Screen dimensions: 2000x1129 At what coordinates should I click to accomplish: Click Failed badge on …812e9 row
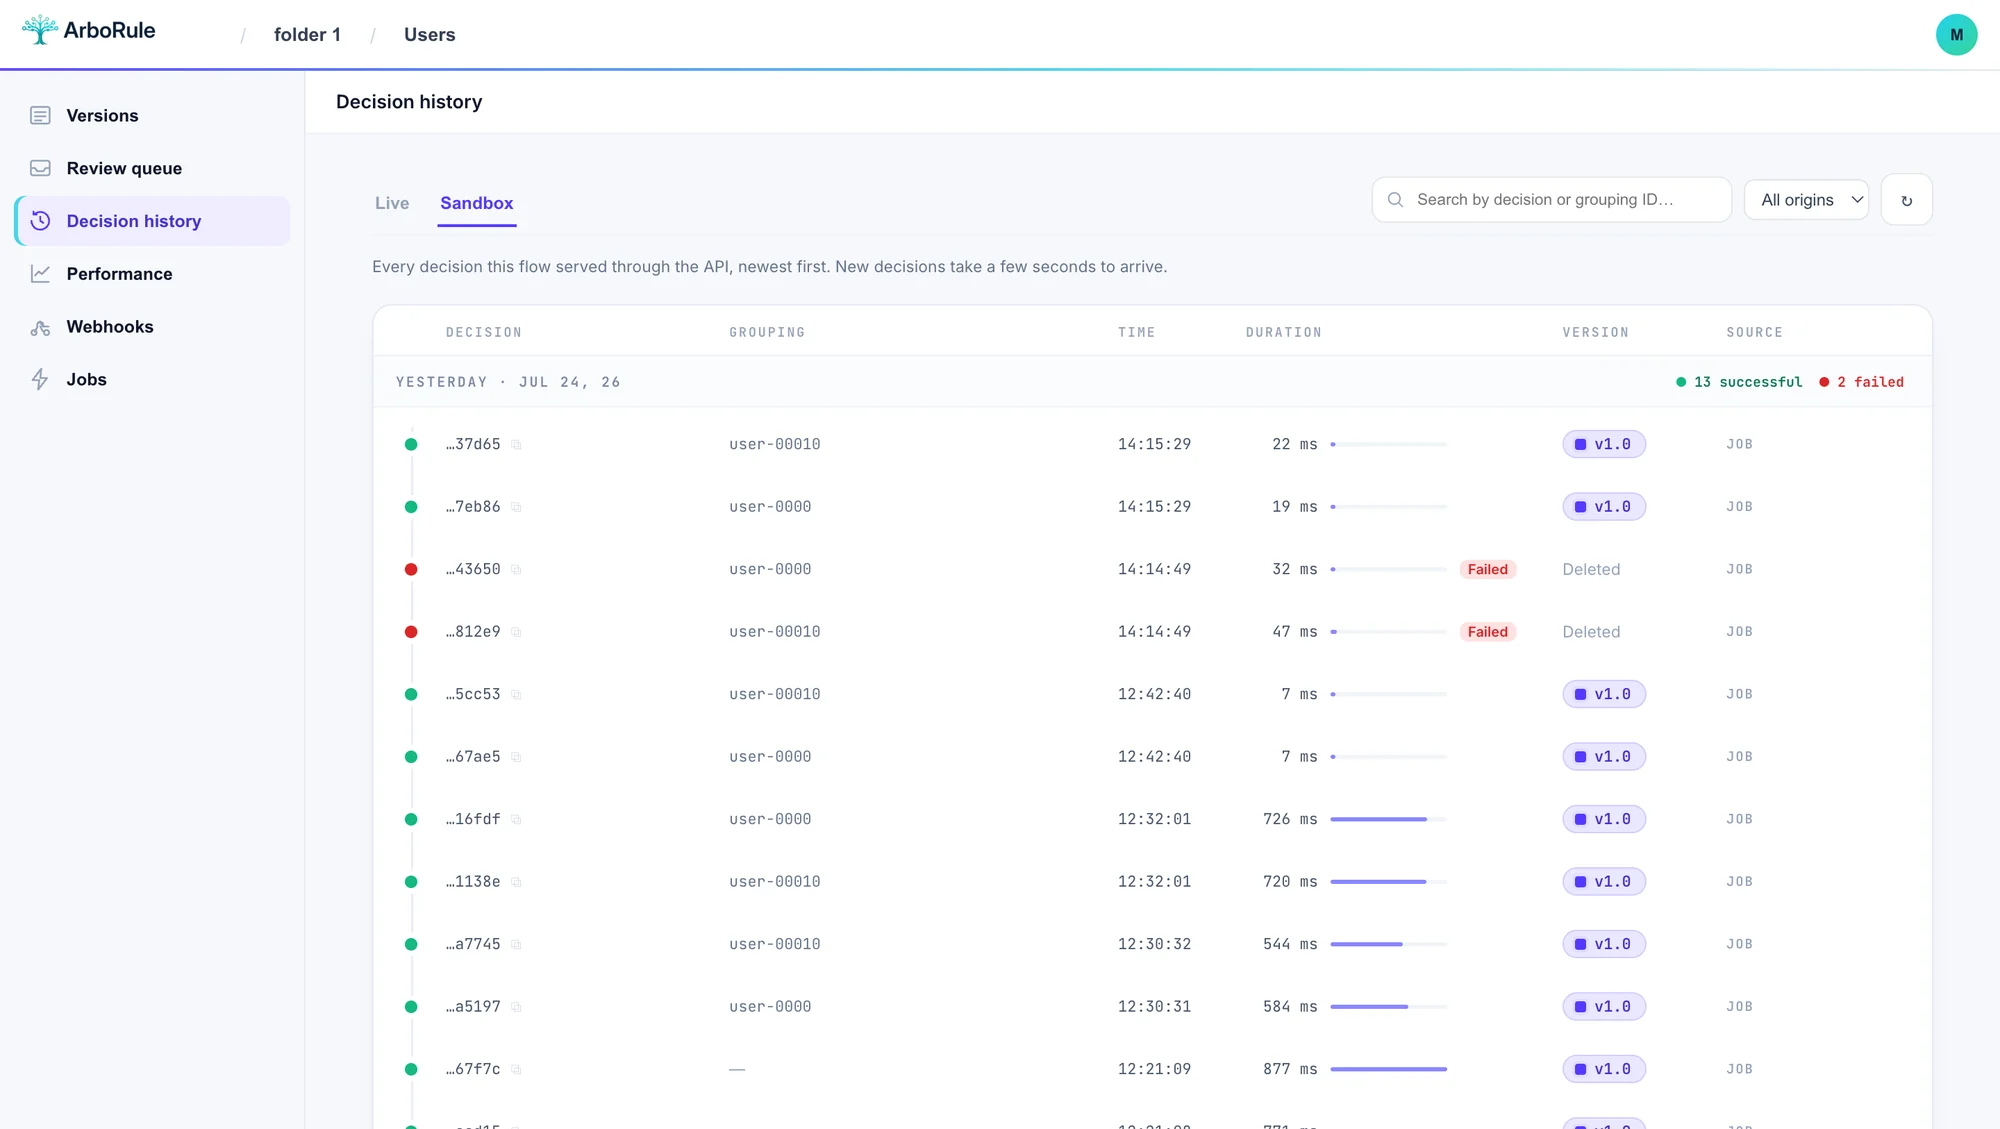(x=1487, y=632)
